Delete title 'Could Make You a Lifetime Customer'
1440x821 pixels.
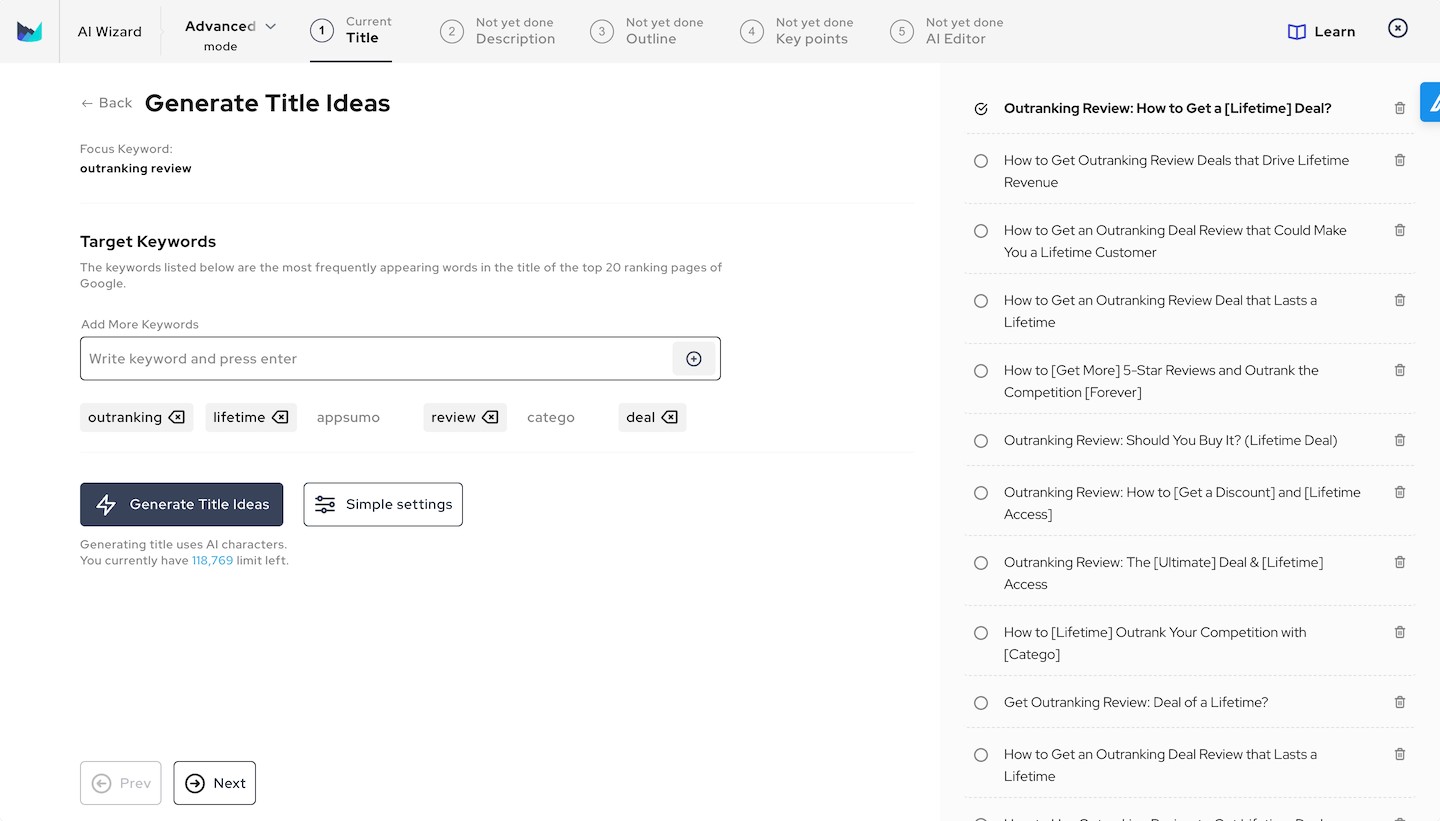click(x=1400, y=230)
